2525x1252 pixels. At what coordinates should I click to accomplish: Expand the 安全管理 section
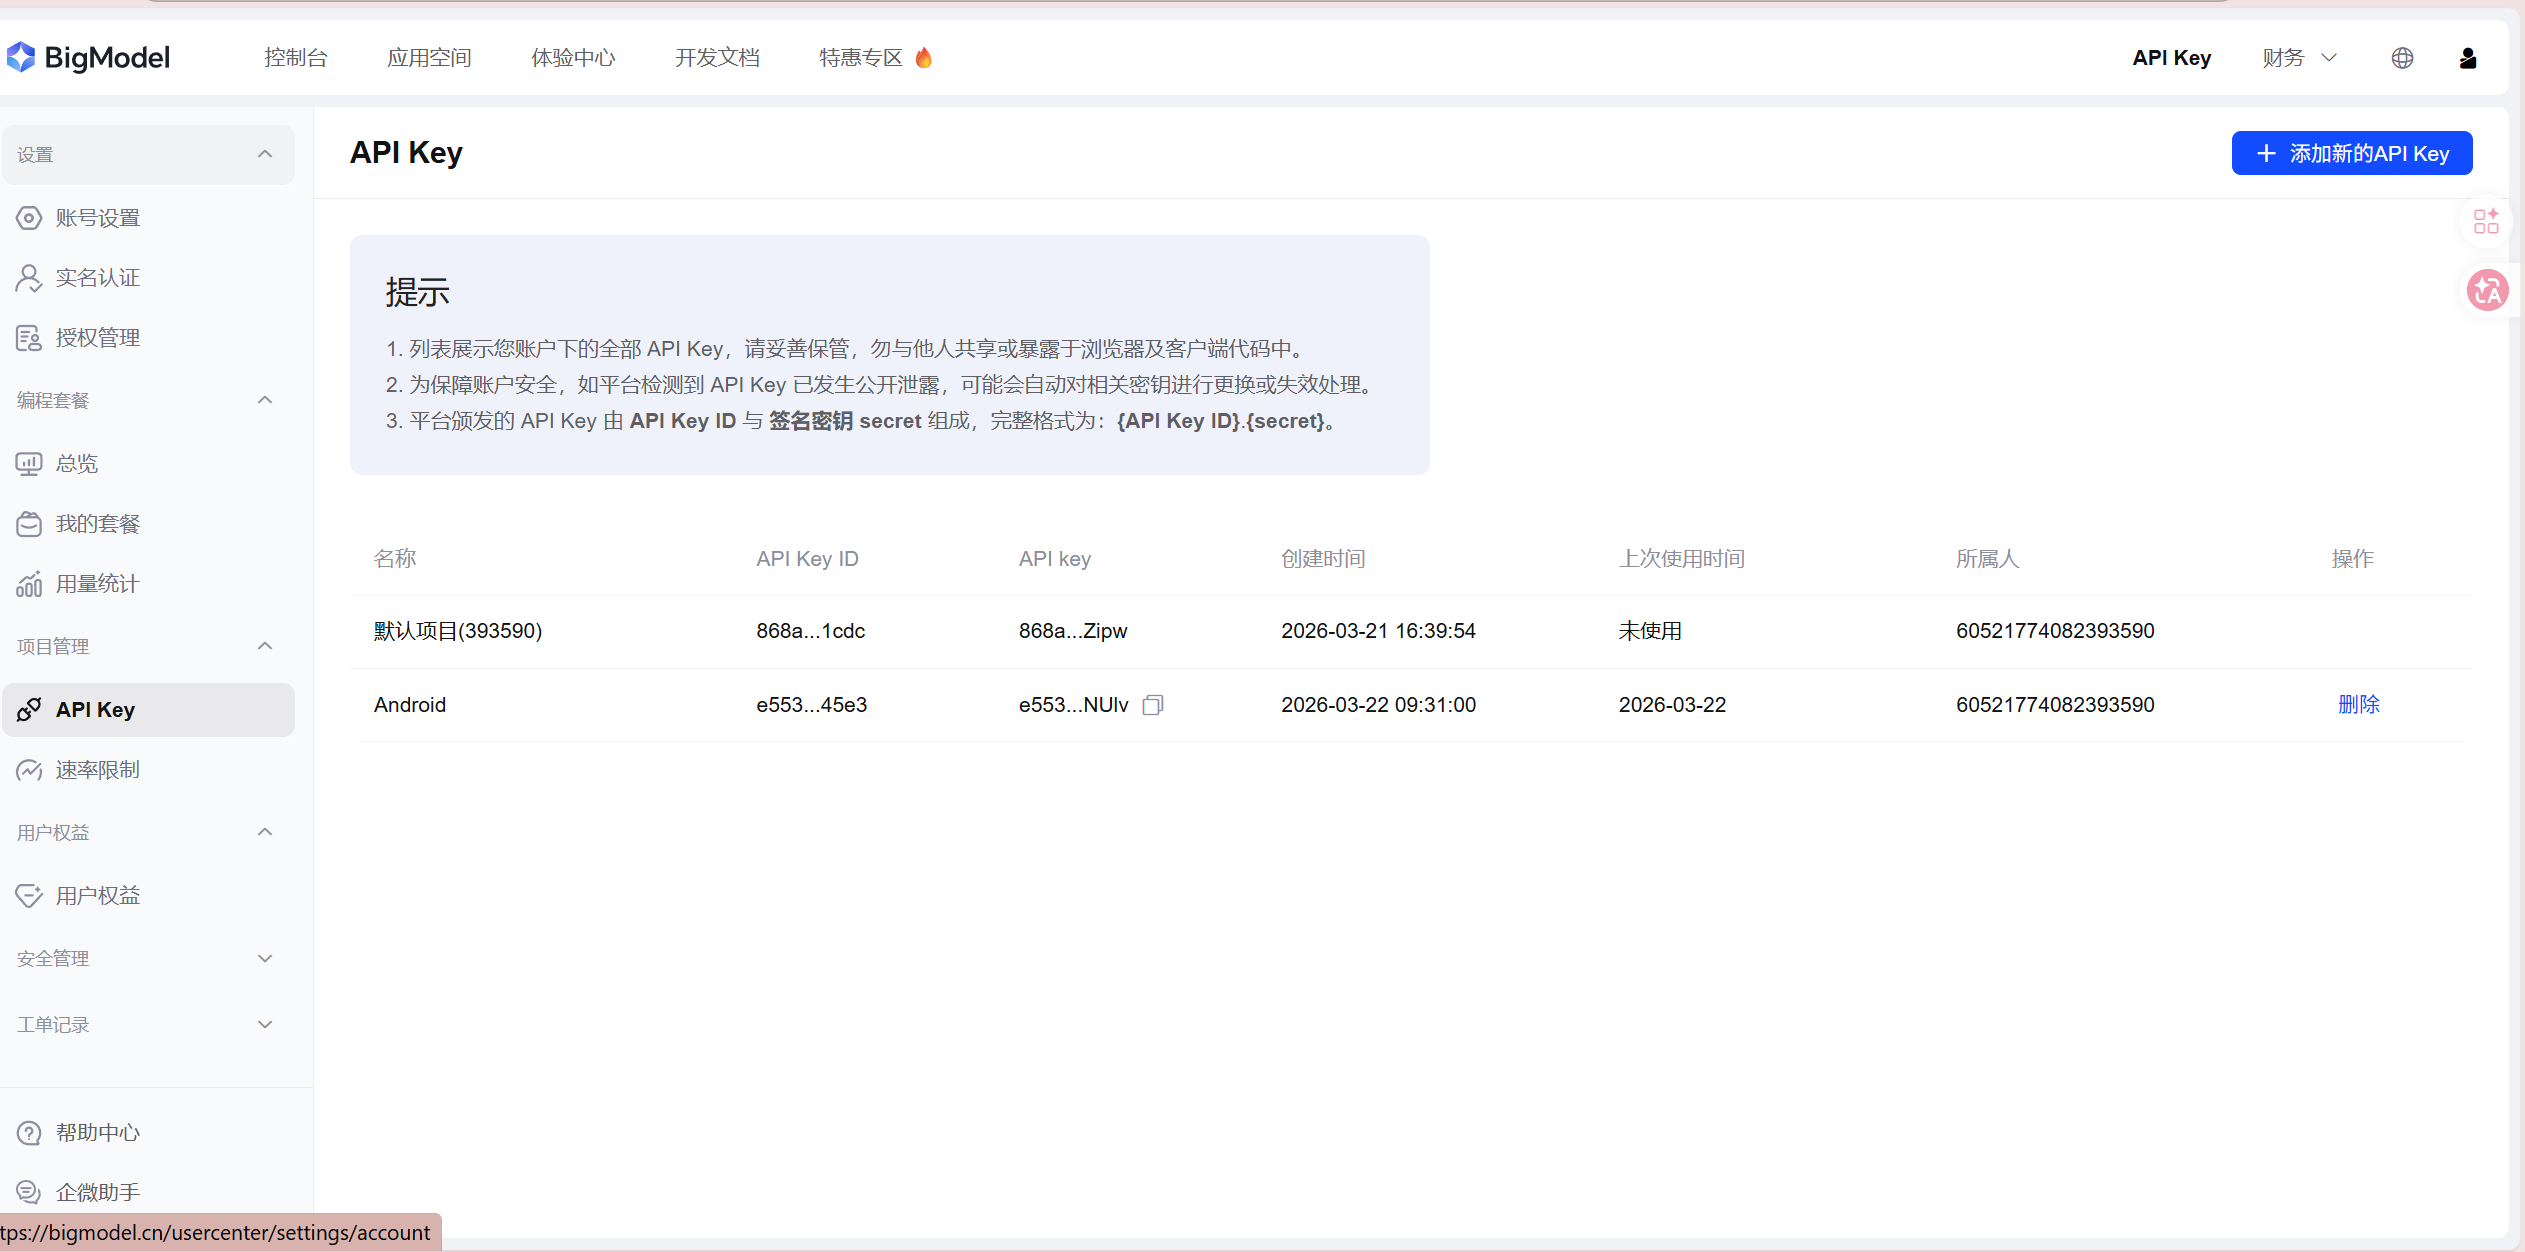265,958
